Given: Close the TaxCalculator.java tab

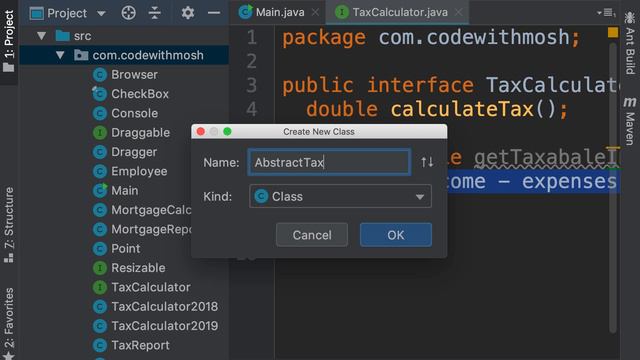Looking at the screenshot, I should point(458,13).
